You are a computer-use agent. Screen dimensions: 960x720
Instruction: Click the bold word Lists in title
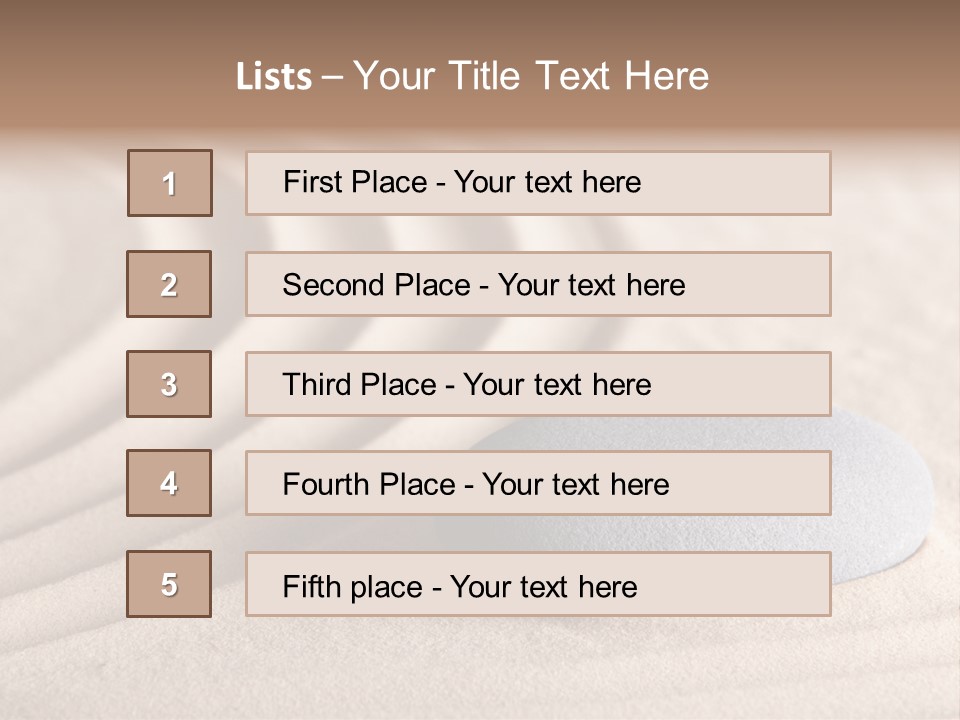coord(273,77)
